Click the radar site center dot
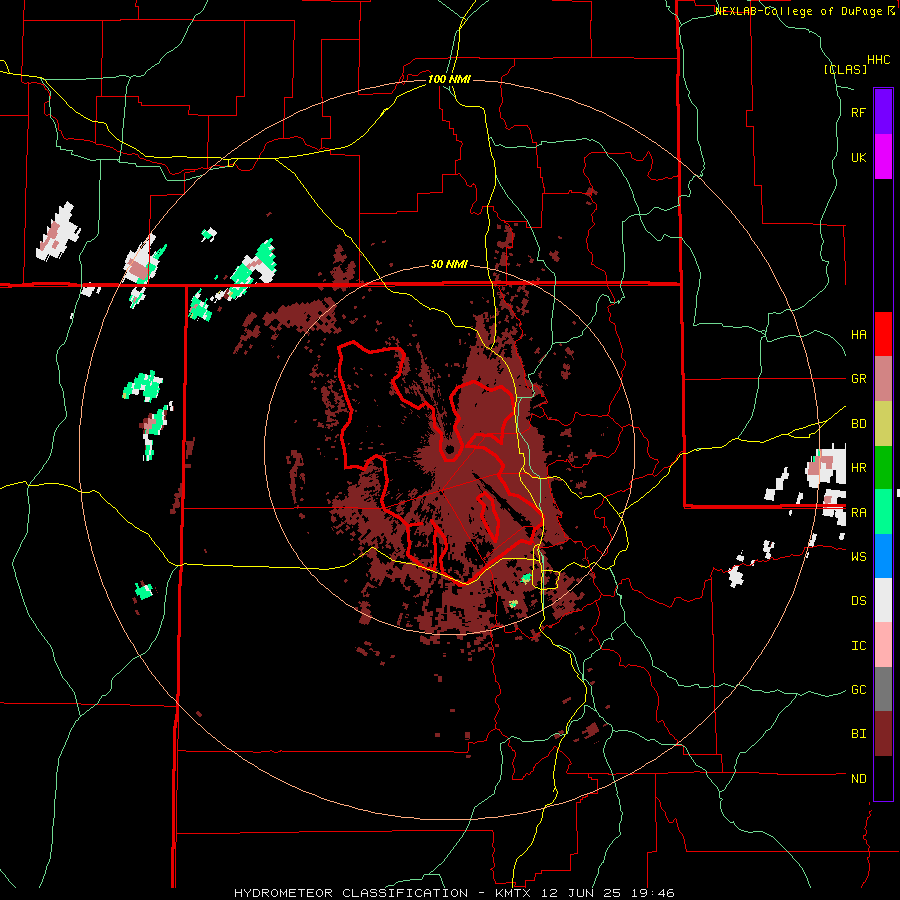Screen dimensions: 900x900 449,449
